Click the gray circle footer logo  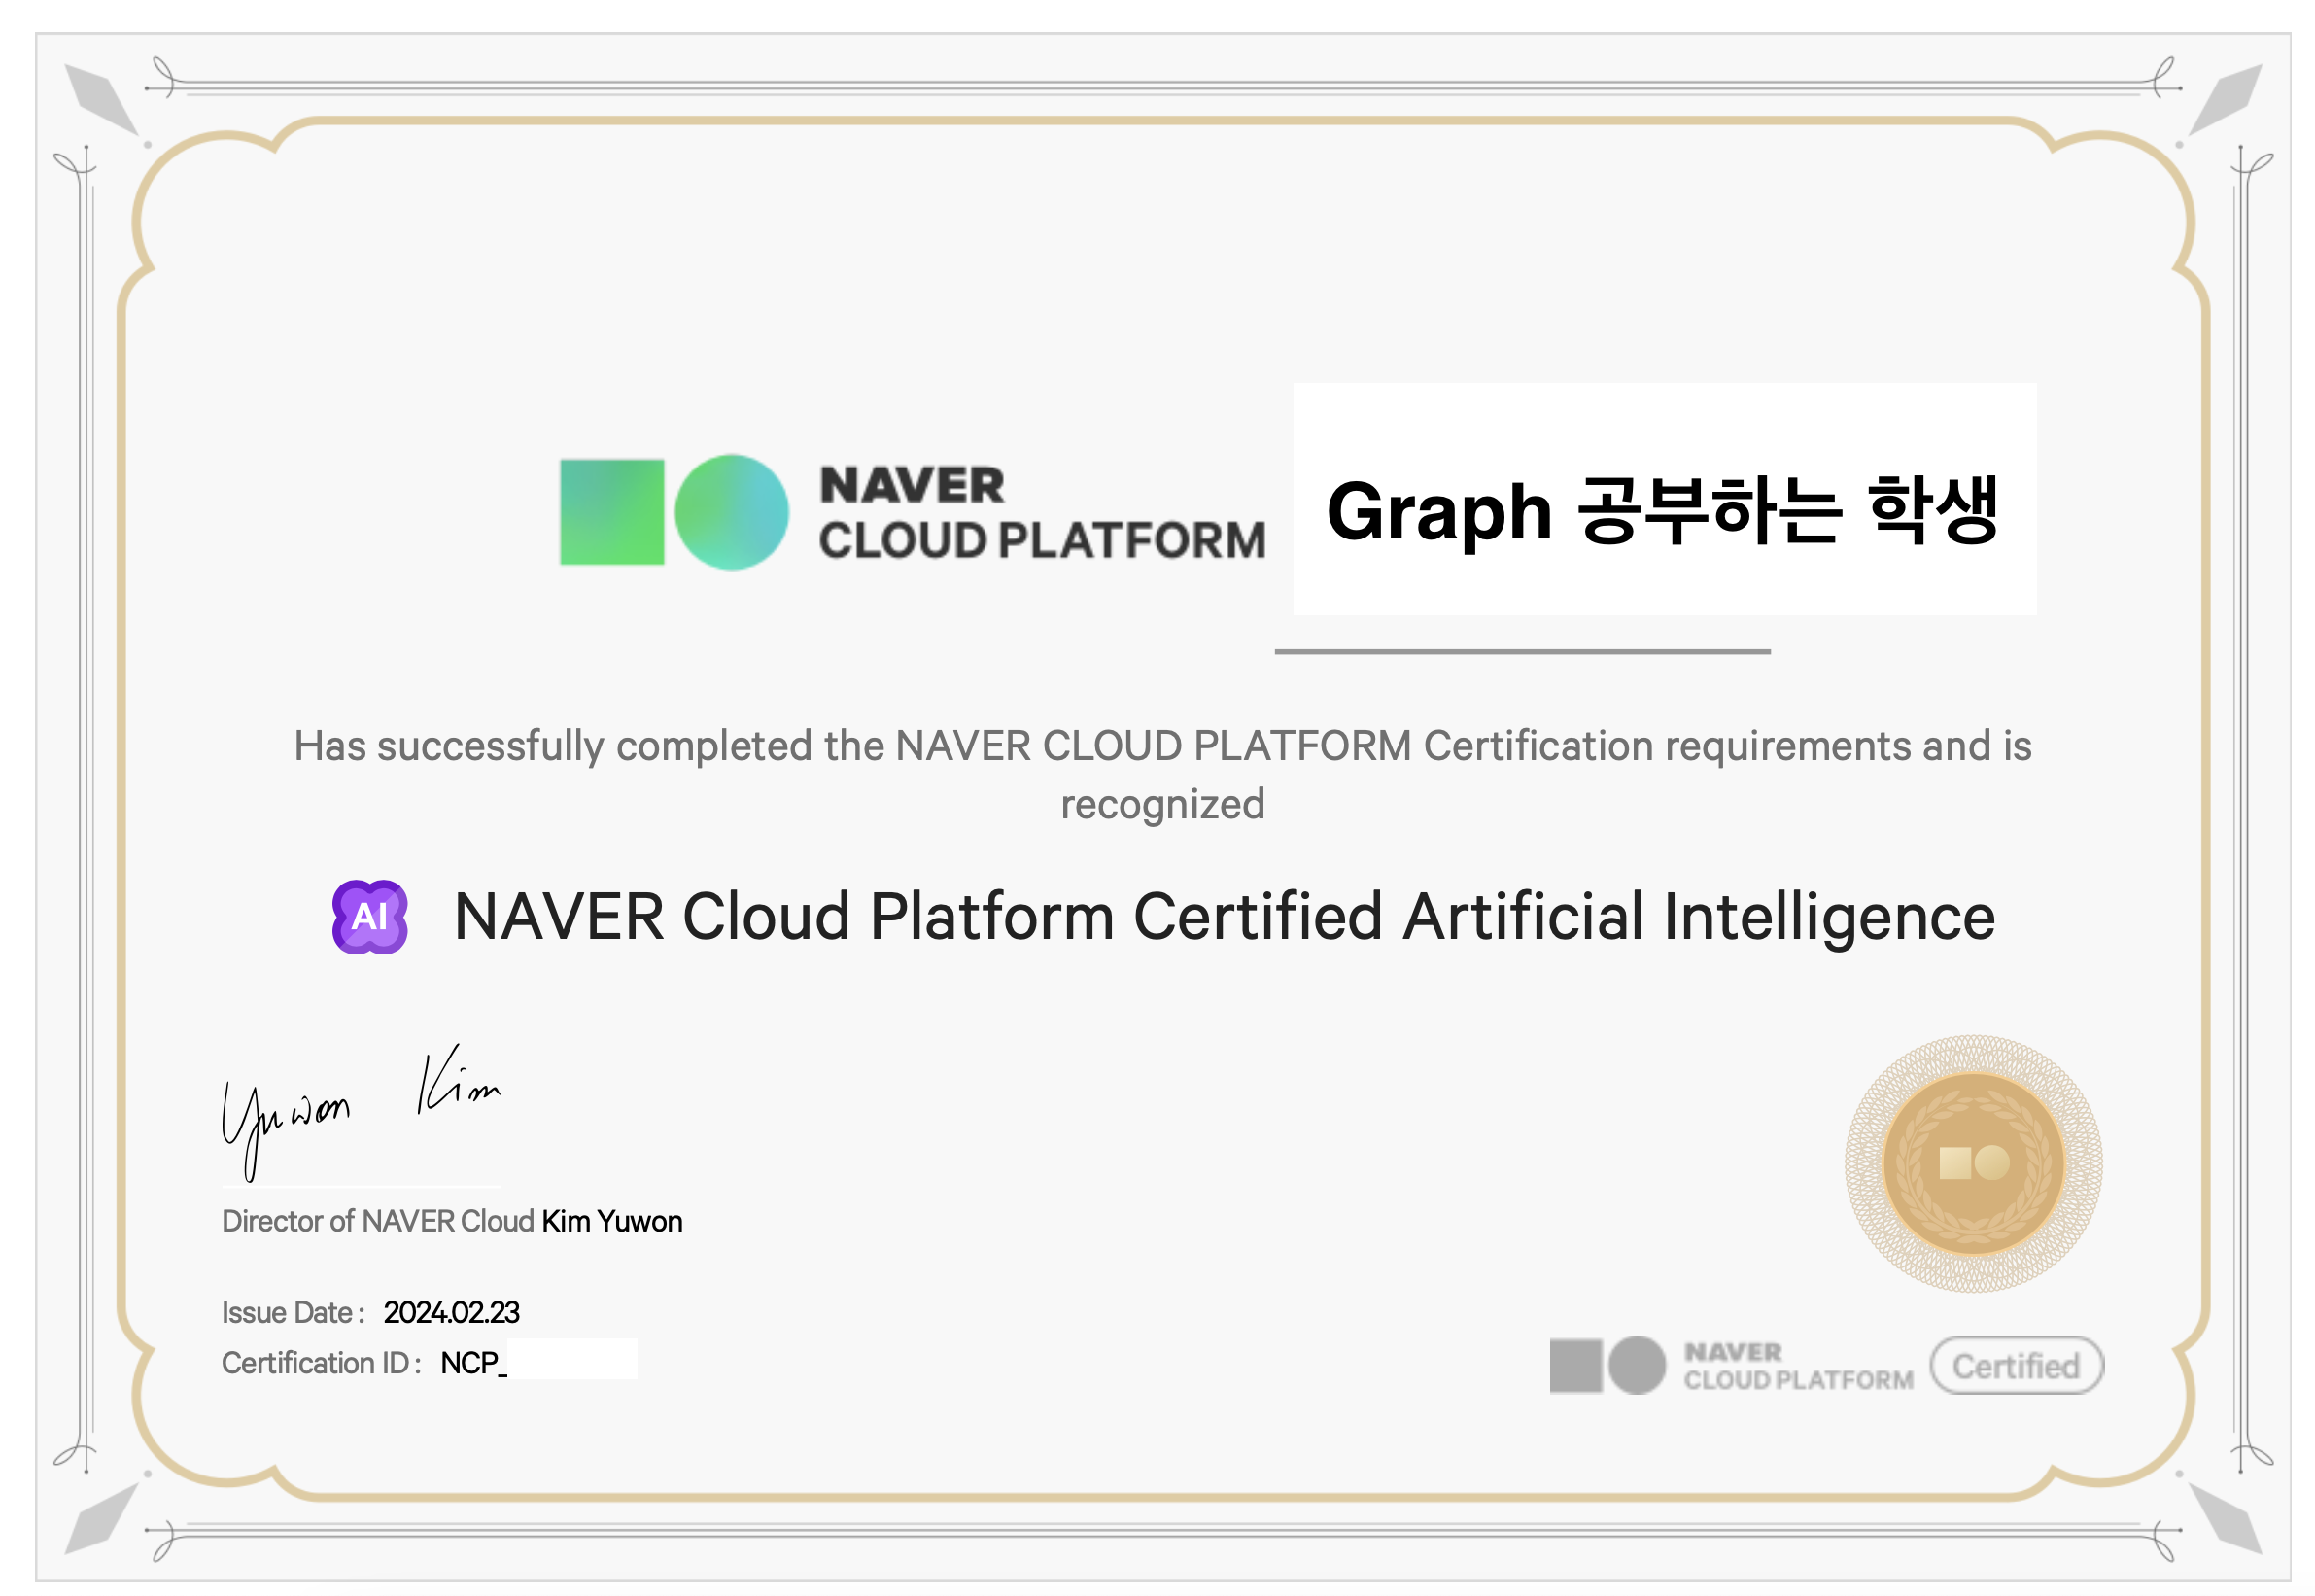(1636, 1365)
